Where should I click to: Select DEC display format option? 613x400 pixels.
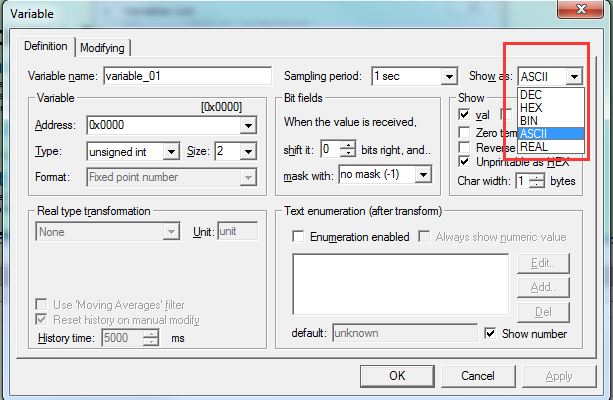click(x=531, y=95)
